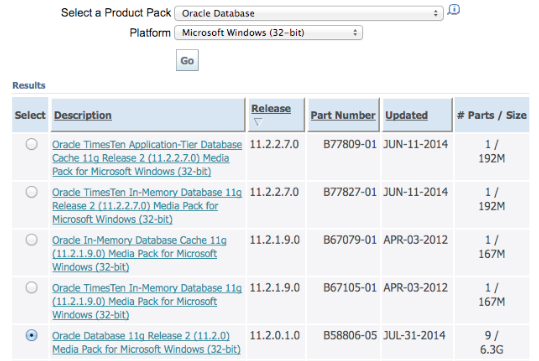Click the # Parts / Size header
This screenshot has width=539, height=361.
tap(492, 115)
